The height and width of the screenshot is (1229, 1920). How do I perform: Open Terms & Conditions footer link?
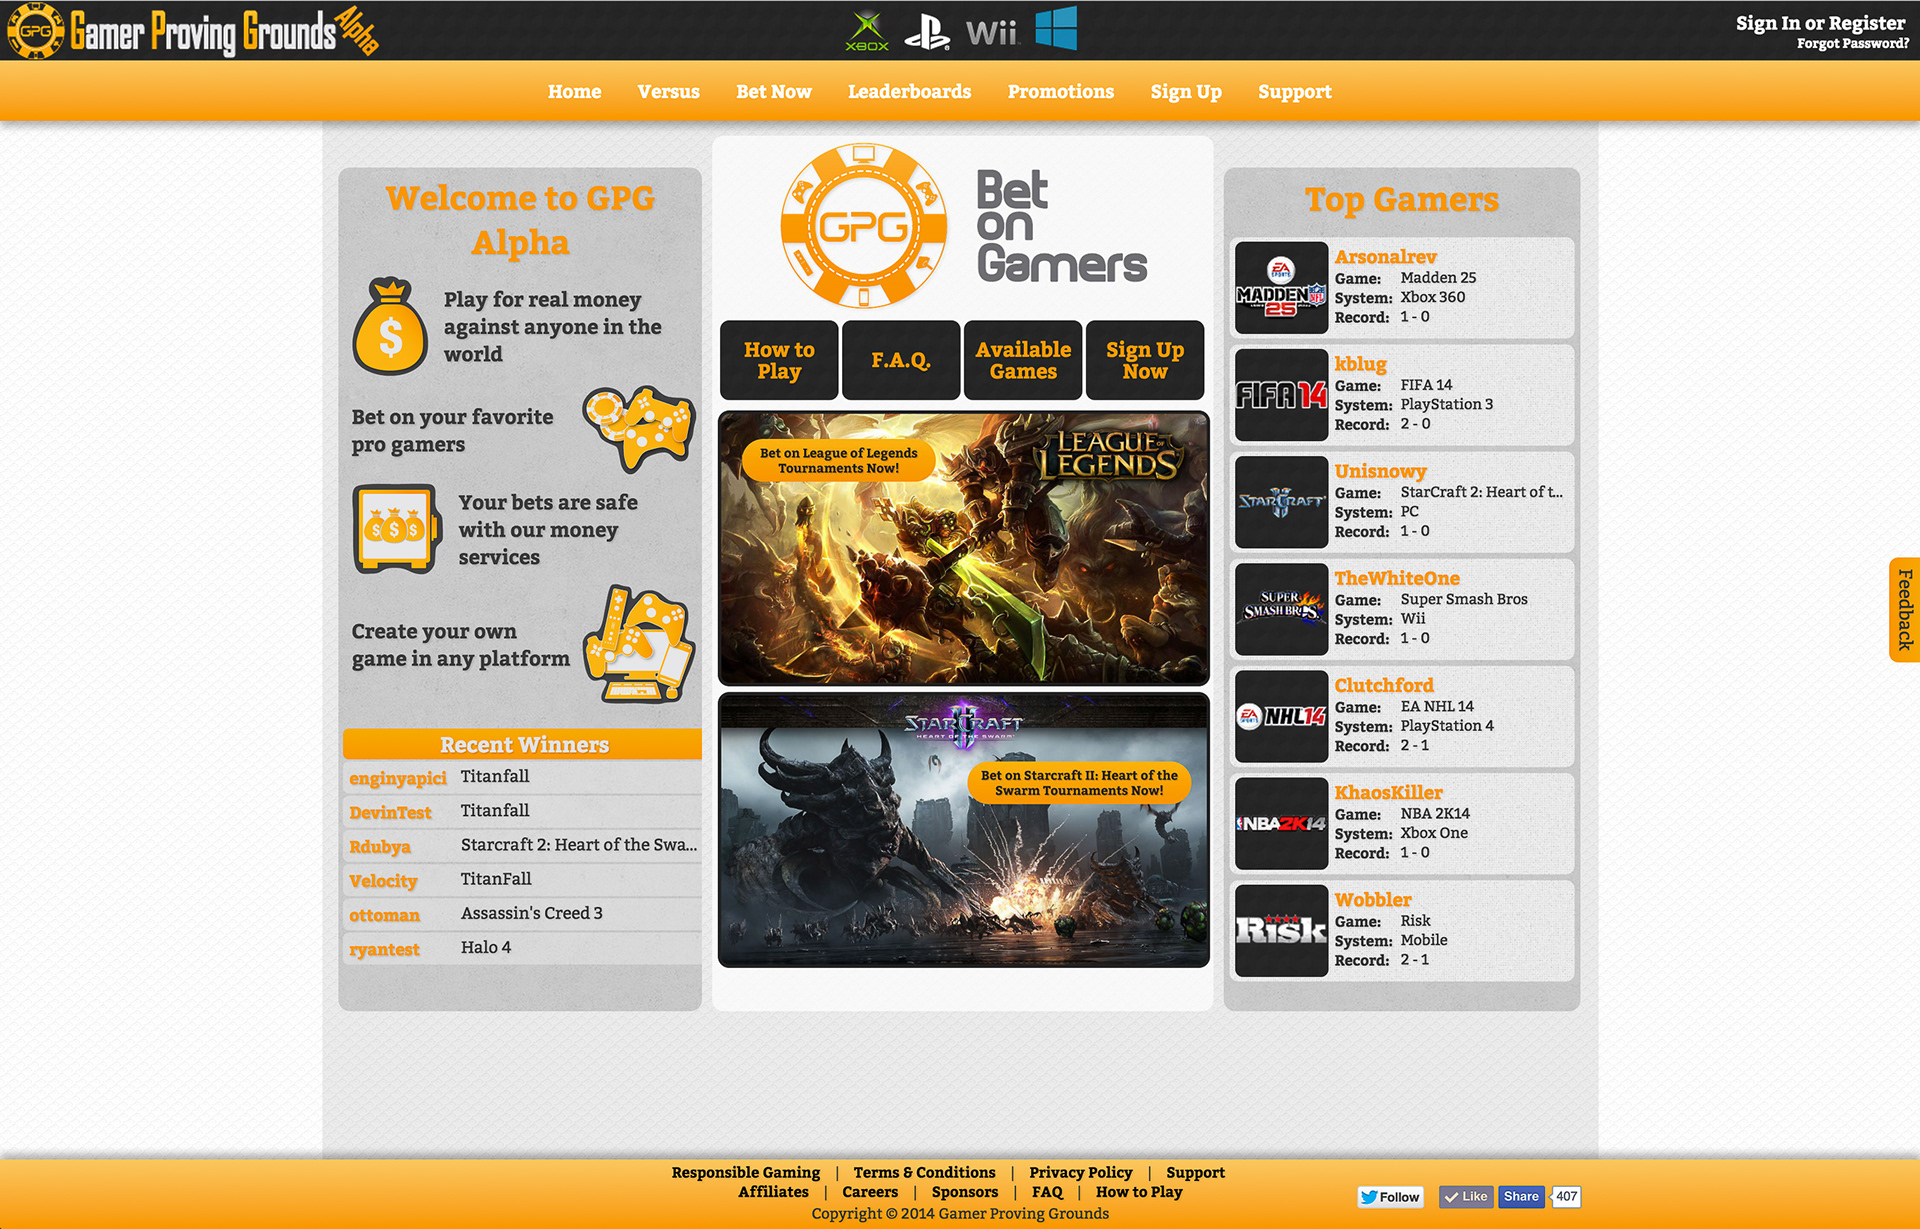tap(924, 1172)
